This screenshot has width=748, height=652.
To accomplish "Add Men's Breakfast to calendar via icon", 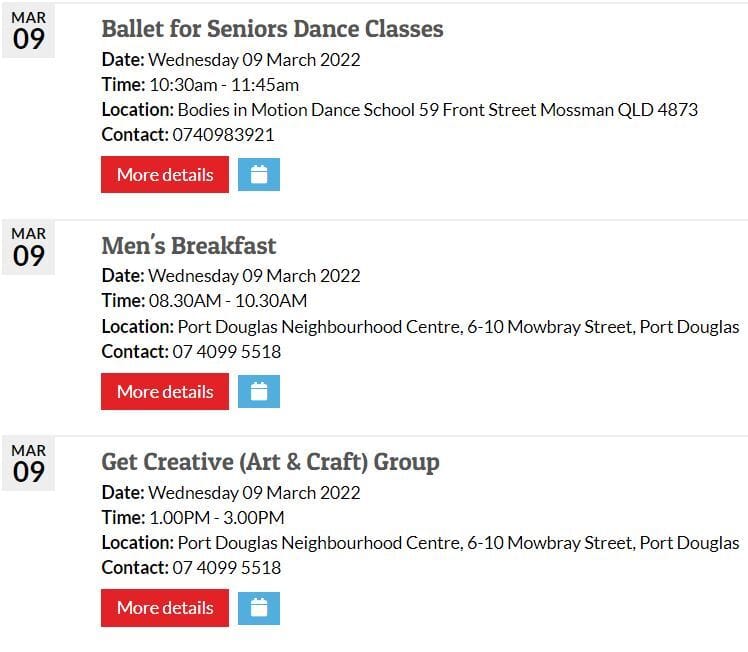I will (259, 392).
